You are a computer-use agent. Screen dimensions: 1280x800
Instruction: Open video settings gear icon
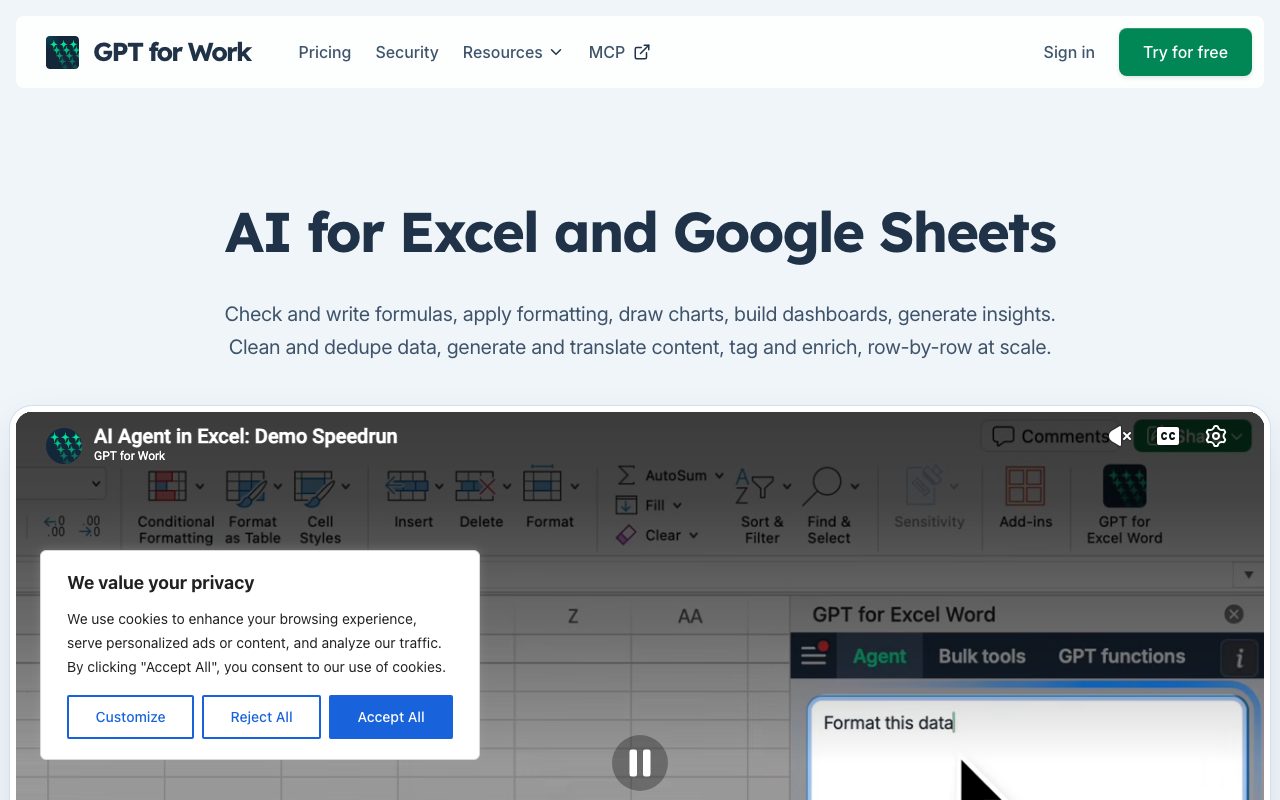point(1216,436)
